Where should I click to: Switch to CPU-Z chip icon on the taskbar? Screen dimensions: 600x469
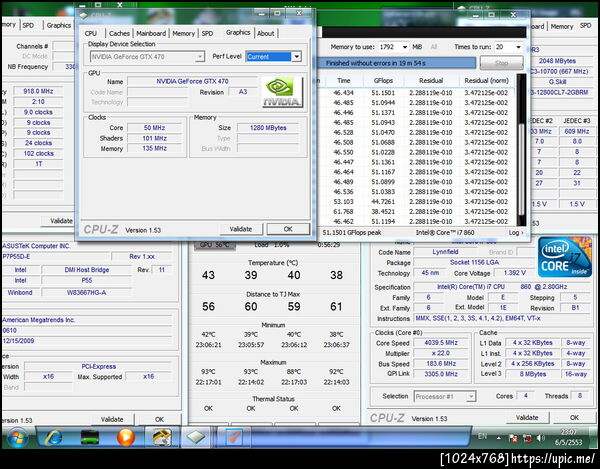[196, 437]
